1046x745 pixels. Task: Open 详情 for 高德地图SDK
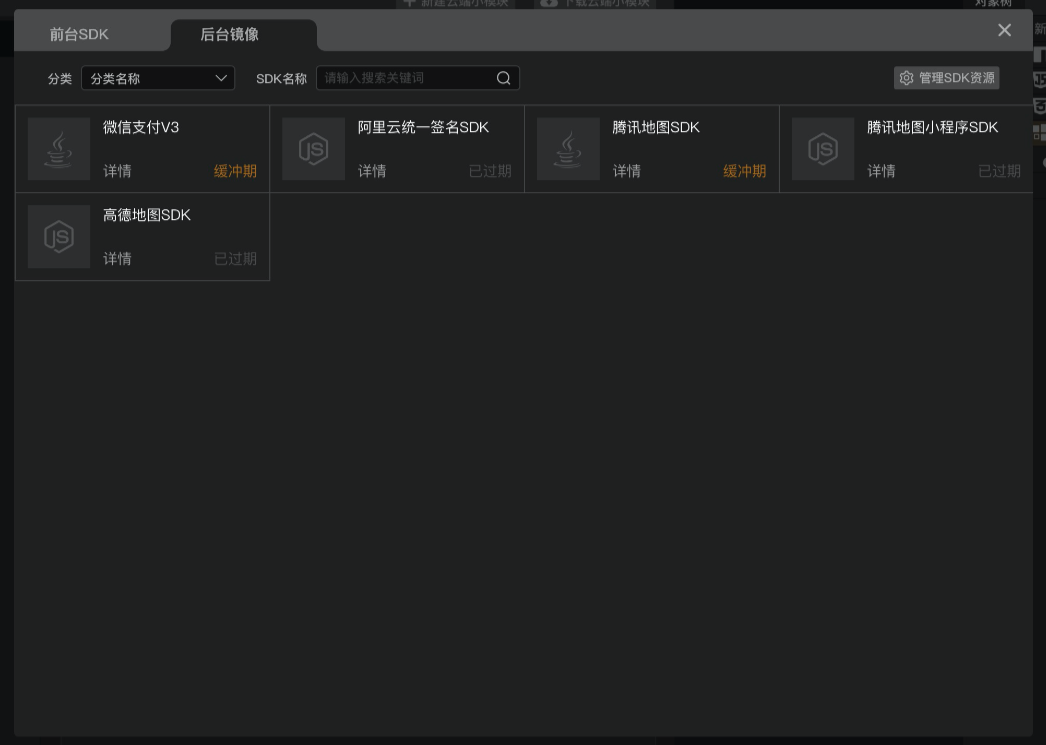click(117, 259)
